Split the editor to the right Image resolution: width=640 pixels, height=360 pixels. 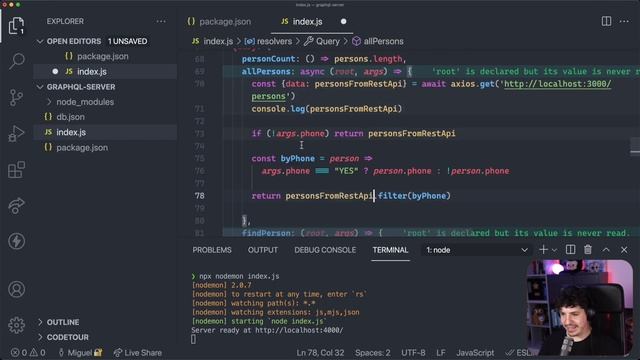pos(606,21)
